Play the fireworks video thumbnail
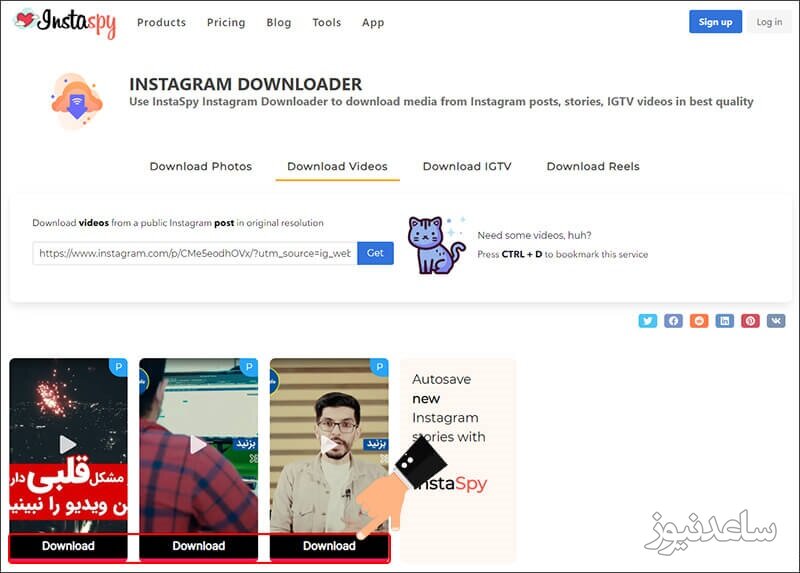 coord(67,444)
